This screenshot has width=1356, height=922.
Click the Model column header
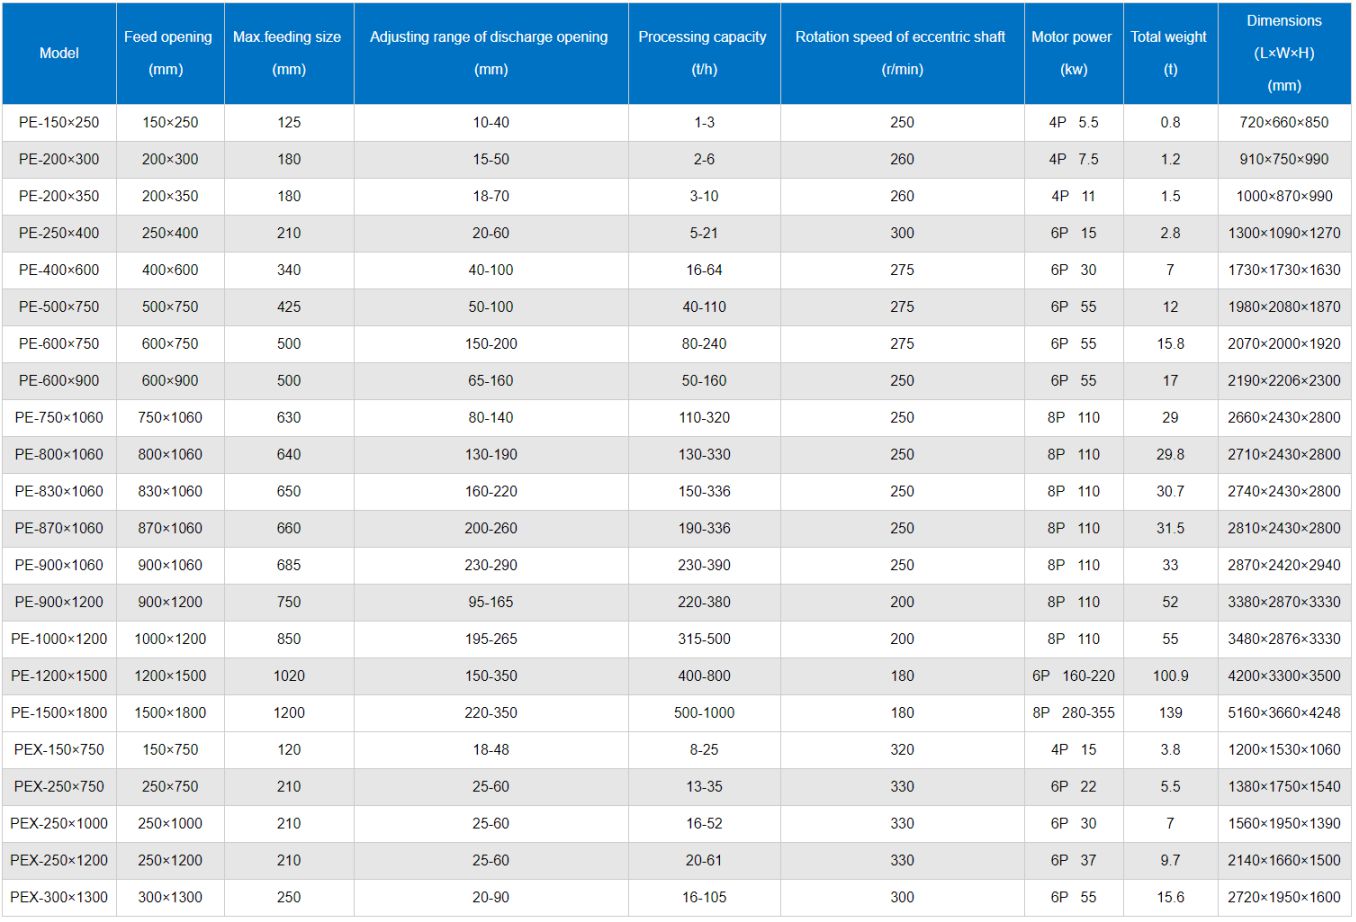click(x=59, y=53)
